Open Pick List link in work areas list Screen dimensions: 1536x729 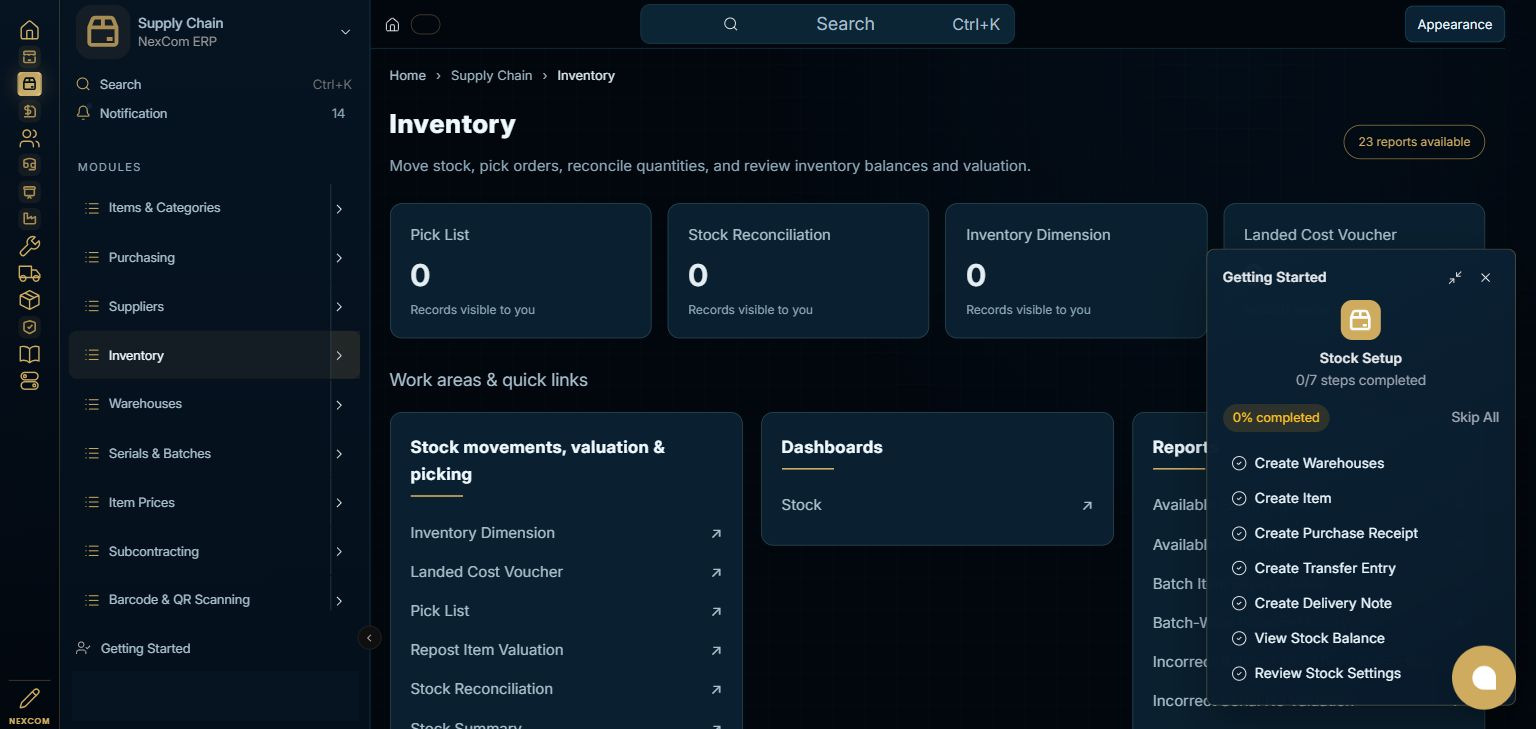[566, 611]
